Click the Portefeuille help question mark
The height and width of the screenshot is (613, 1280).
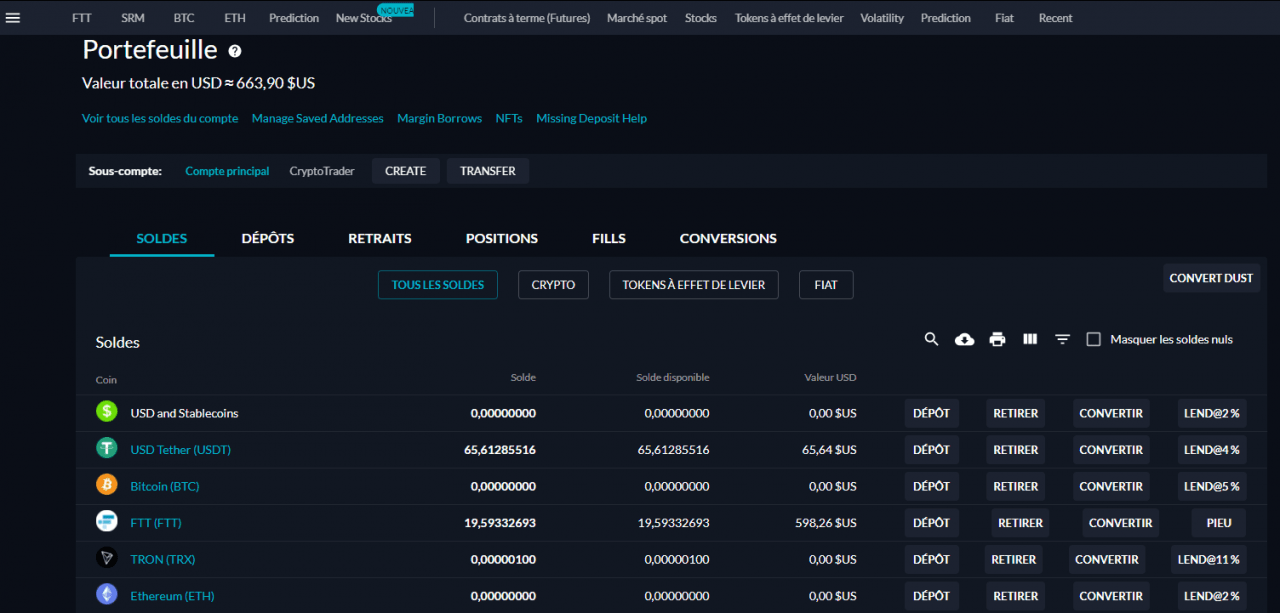[x=235, y=51]
